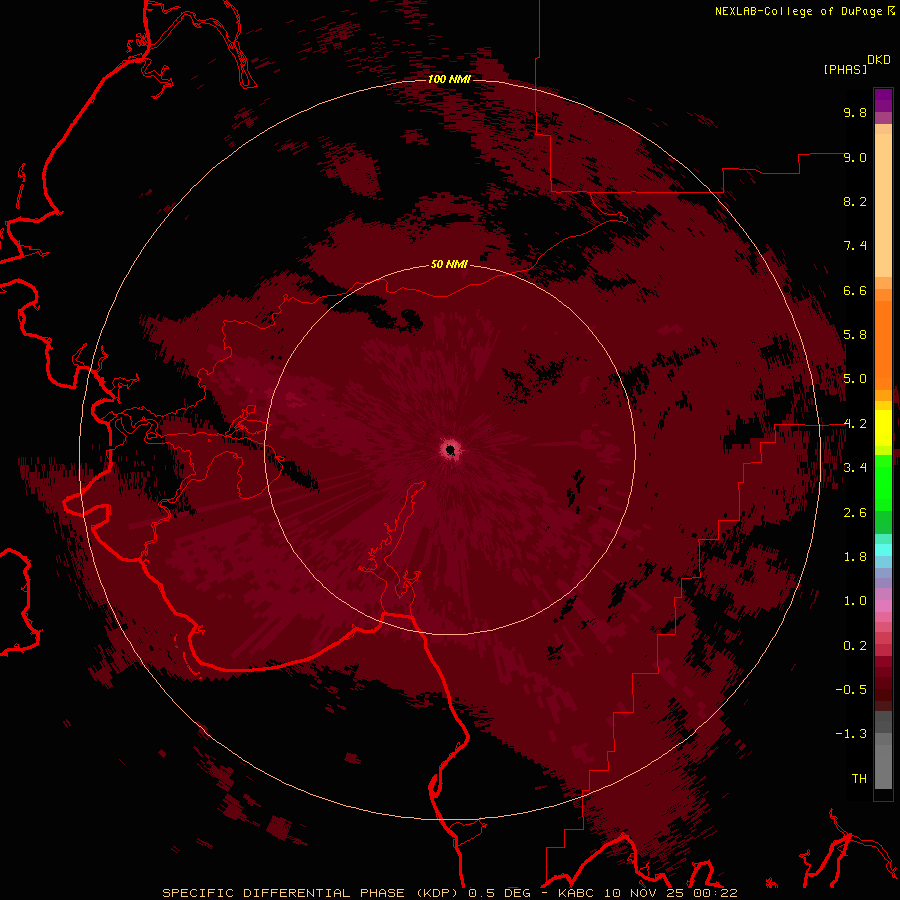Click the 2.6 value on the legend
The image size is (900, 900).
855,513
